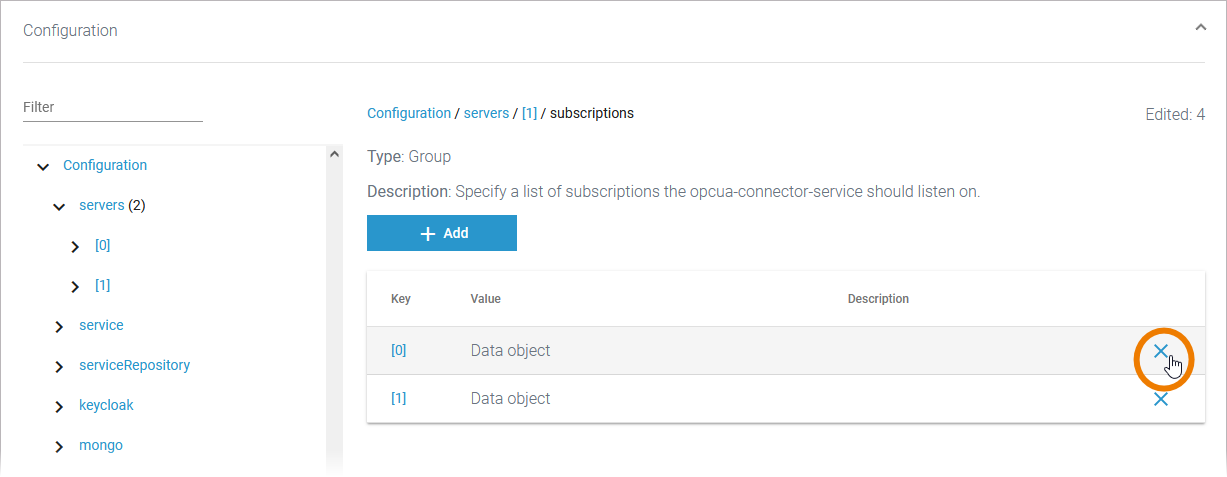Collapse the Configuration tree node

pyautogui.click(x=43, y=166)
